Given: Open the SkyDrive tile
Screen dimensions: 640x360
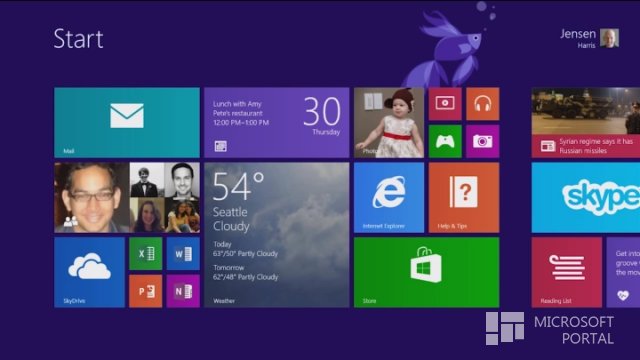Looking at the screenshot, I should tap(89, 272).
